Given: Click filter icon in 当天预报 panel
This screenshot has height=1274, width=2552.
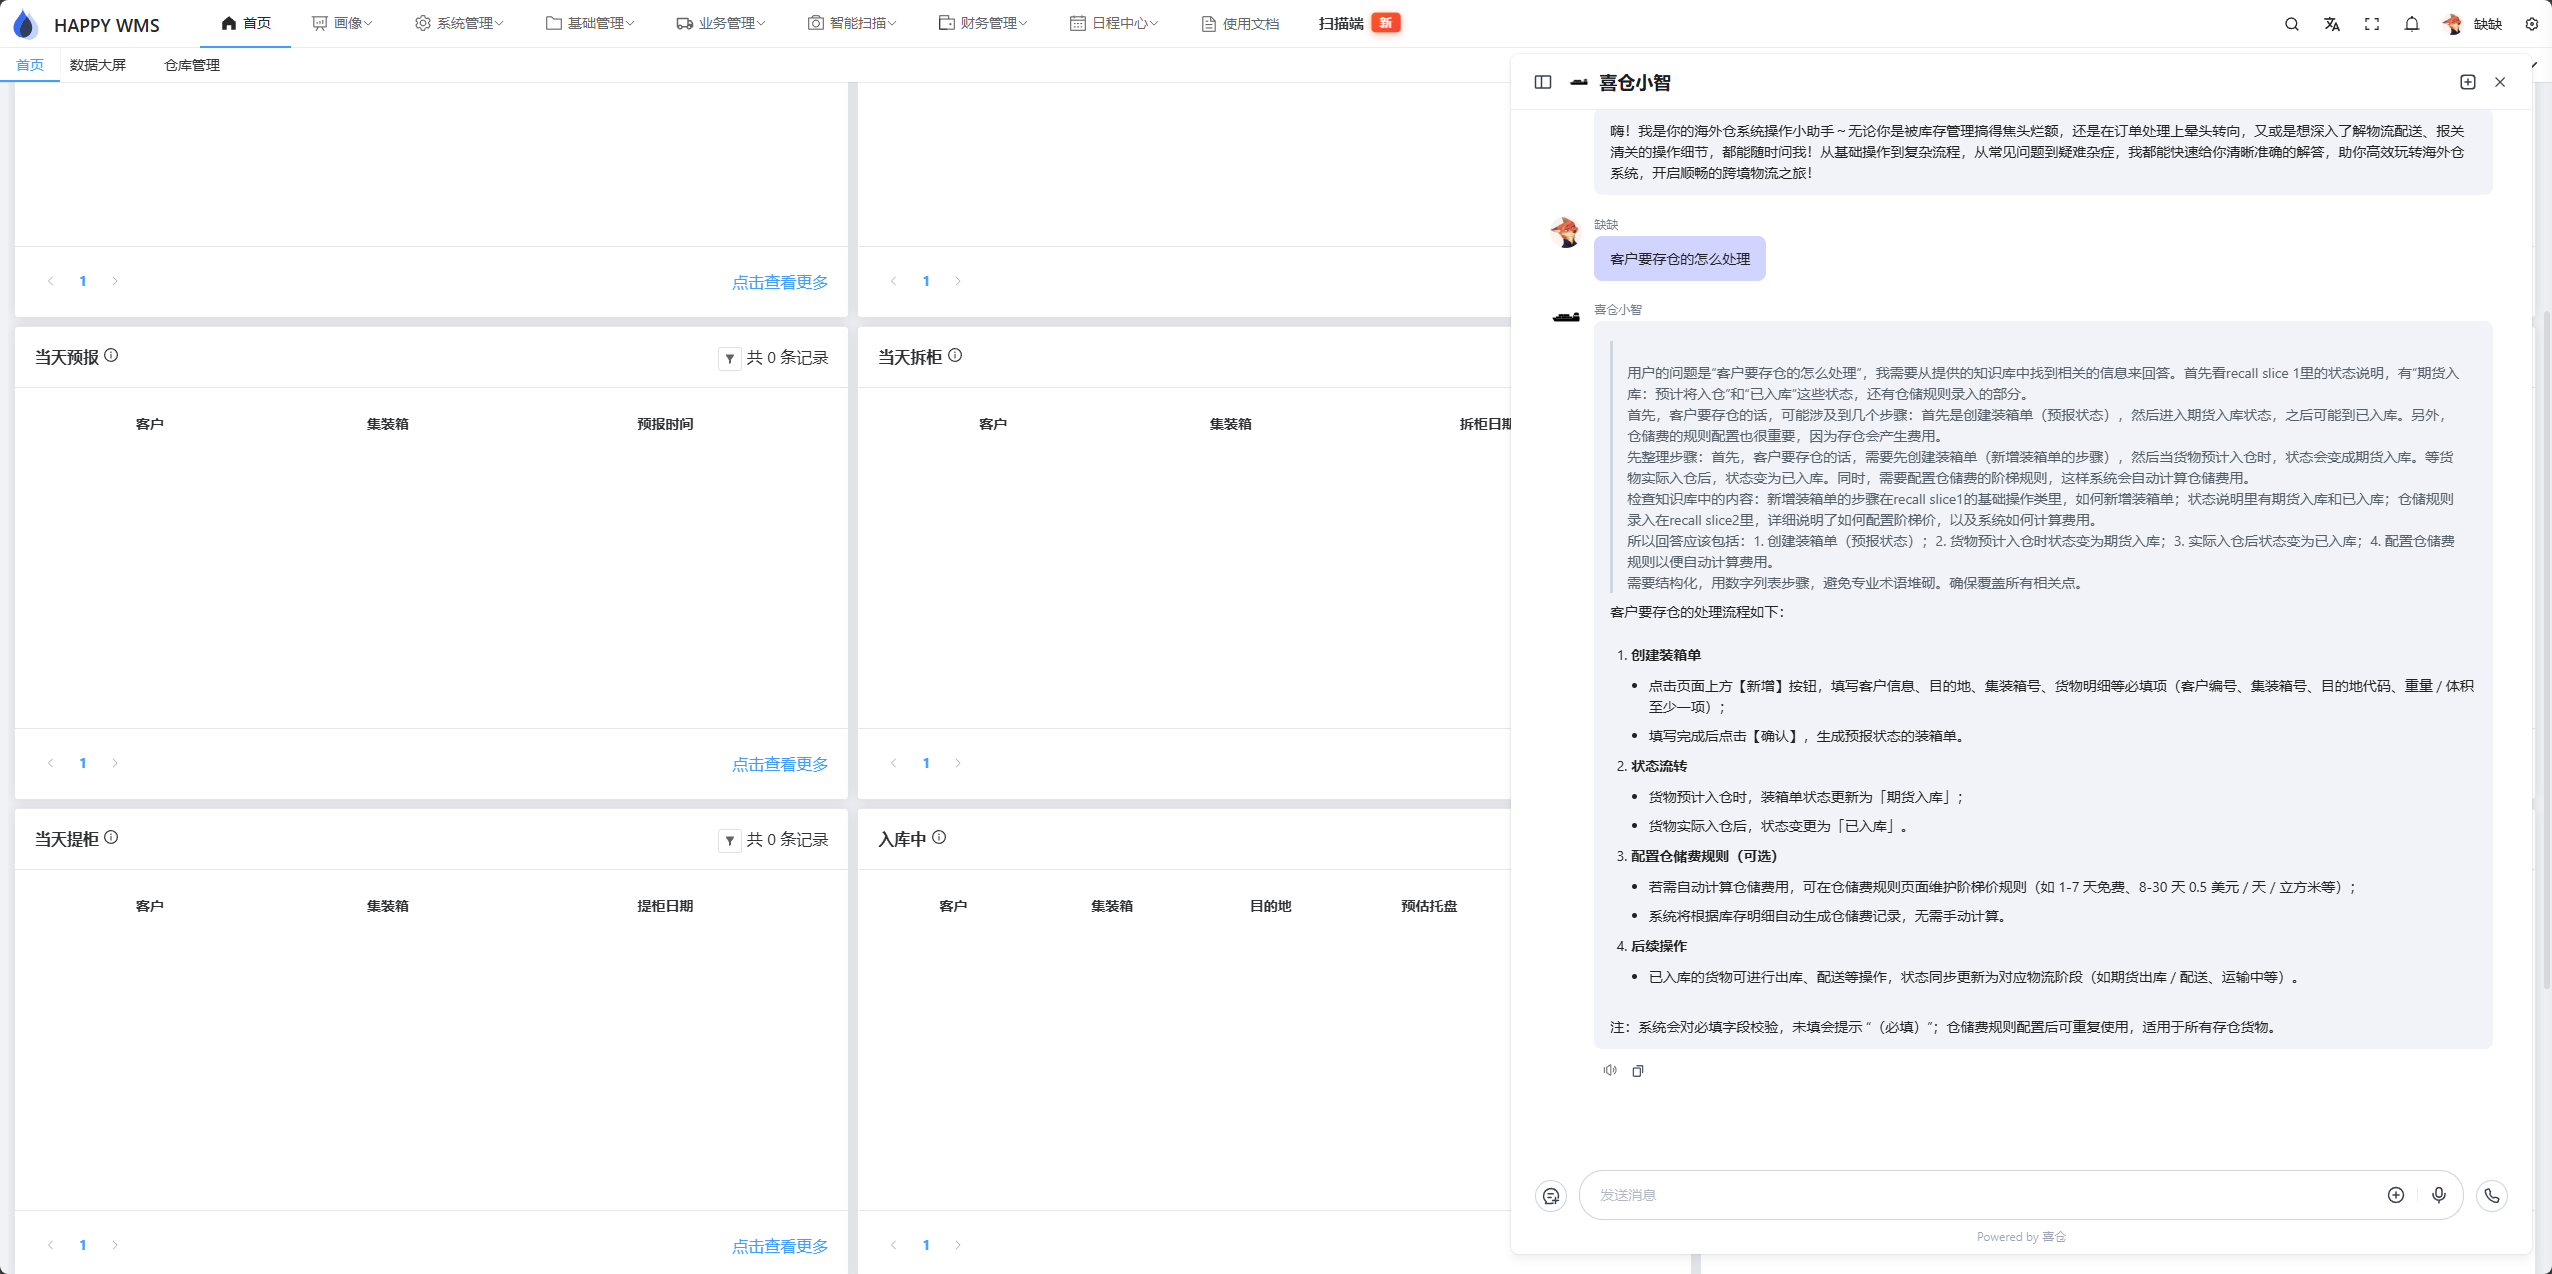Looking at the screenshot, I should [x=729, y=358].
